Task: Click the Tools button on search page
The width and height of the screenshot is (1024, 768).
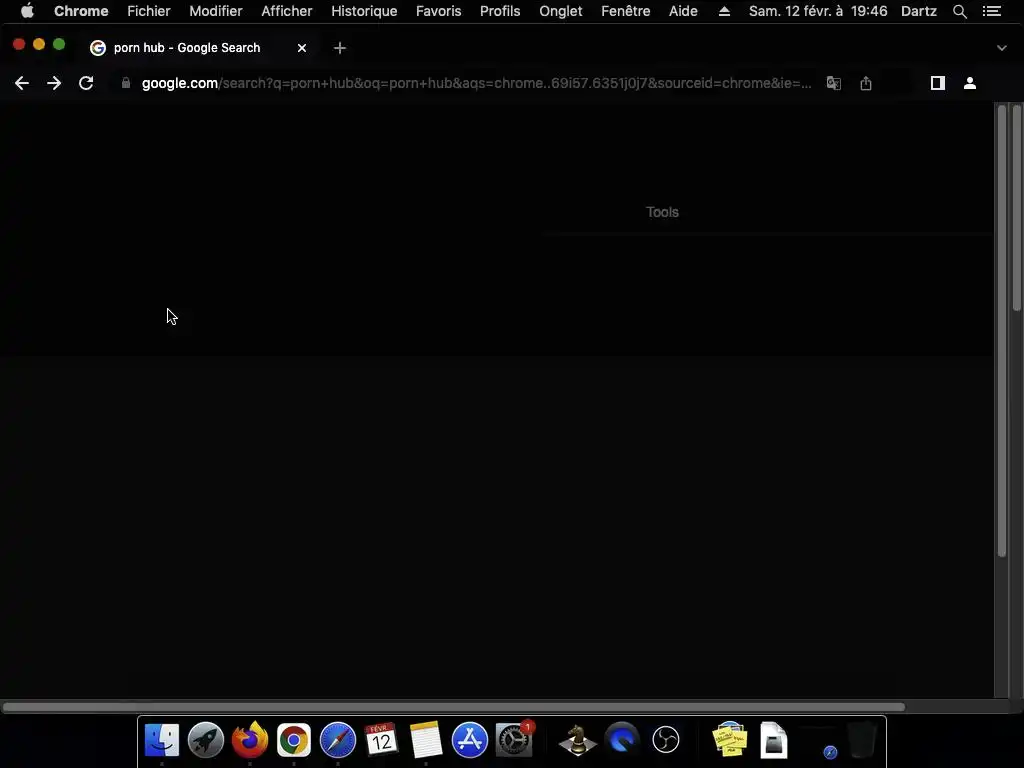Action: pos(662,212)
